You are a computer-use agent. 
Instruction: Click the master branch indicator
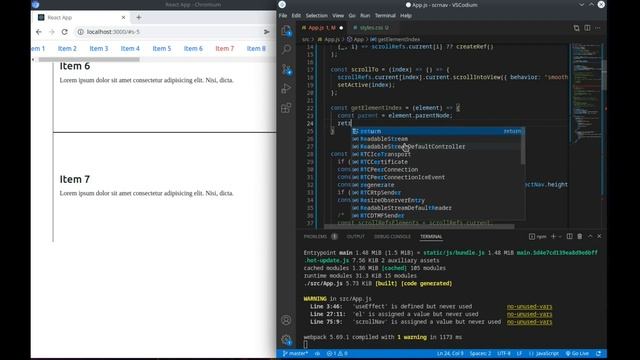[x=296, y=353]
